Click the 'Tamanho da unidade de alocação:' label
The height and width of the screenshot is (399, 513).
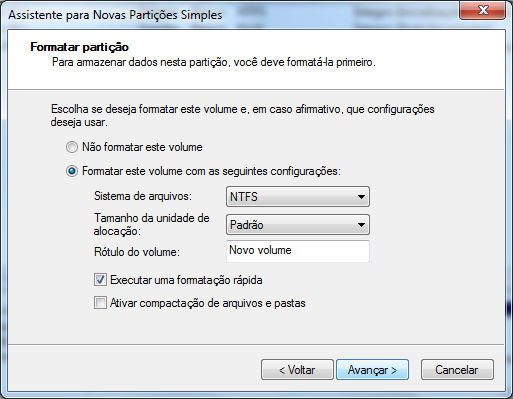click(x=151, y=224)
